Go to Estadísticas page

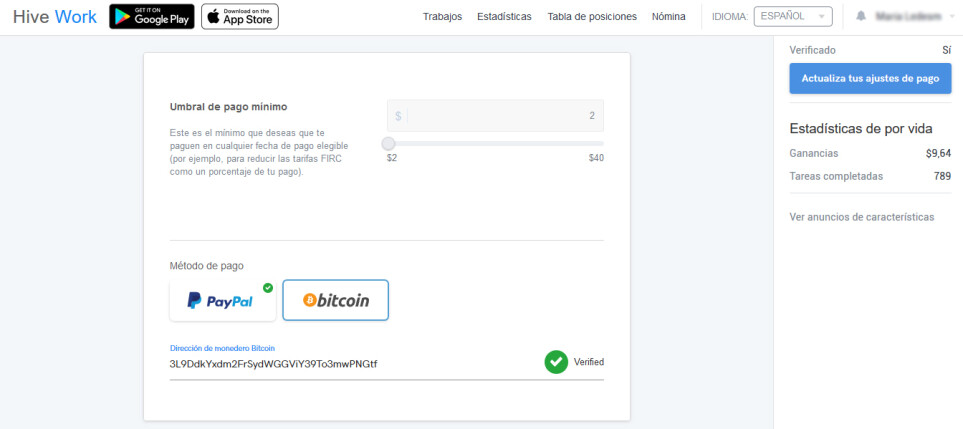pyautogui.click(x=504, y=17)
